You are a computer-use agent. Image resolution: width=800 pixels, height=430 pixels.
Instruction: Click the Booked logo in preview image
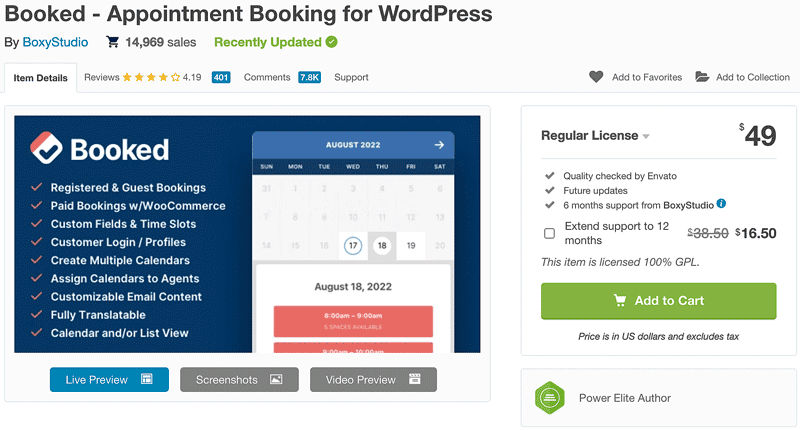tap(99, 149)
